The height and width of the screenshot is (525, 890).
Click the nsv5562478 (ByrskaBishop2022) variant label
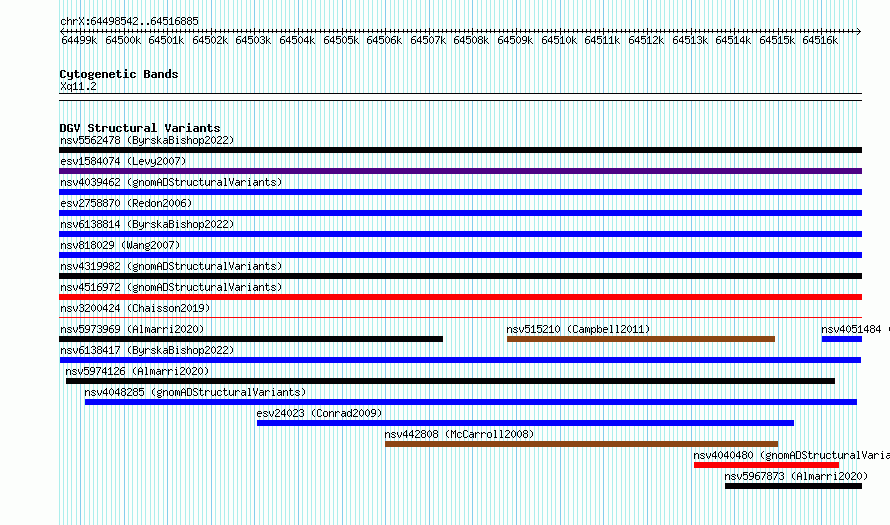[147, 140]
